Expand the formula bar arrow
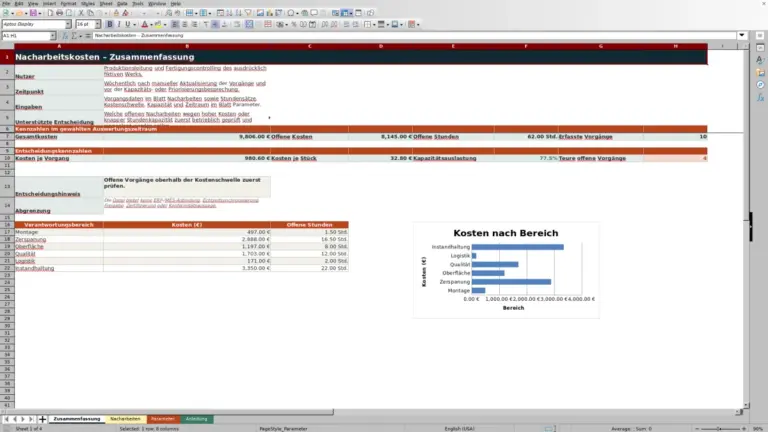 pos(742,35)
